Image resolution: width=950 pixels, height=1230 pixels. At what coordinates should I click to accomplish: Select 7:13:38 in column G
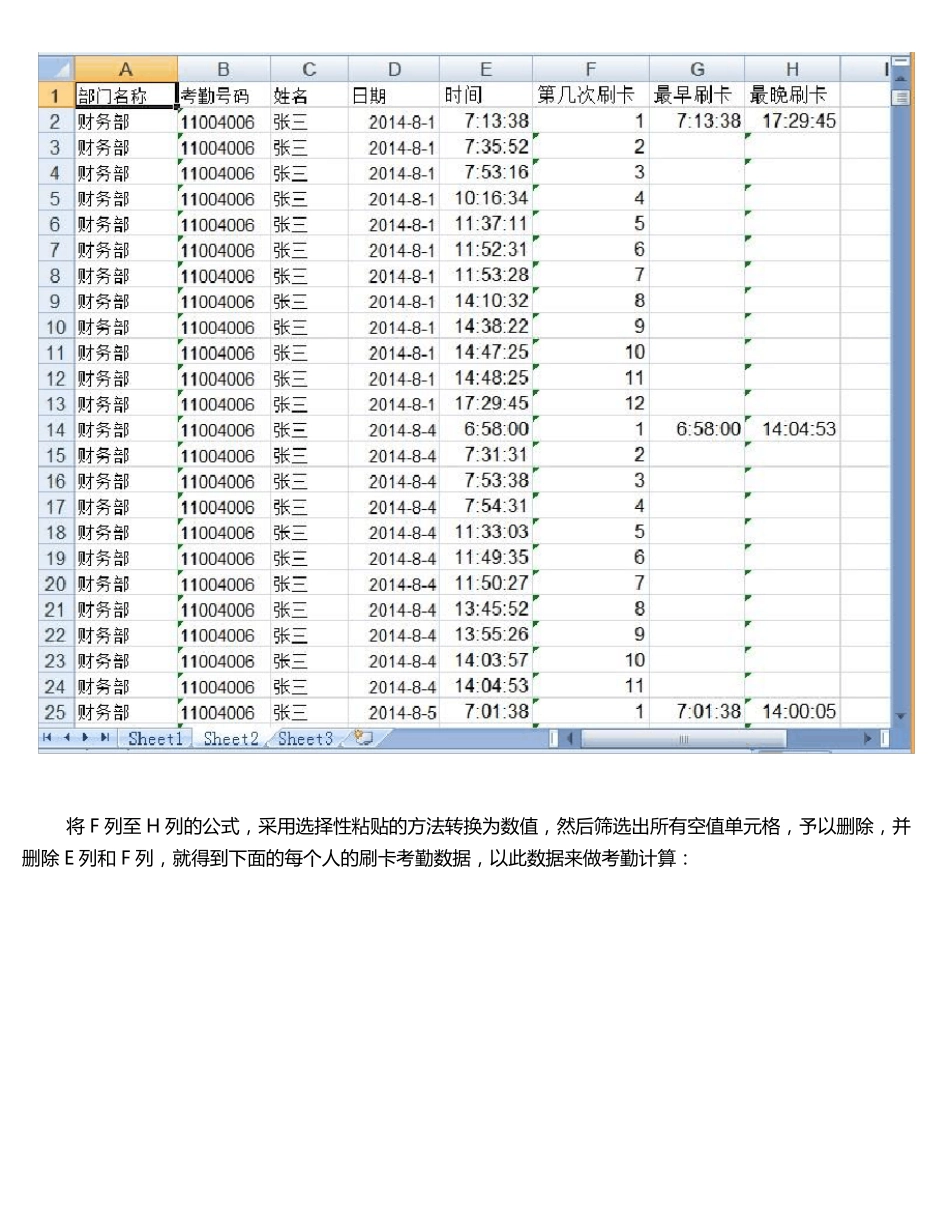point(697,121)
